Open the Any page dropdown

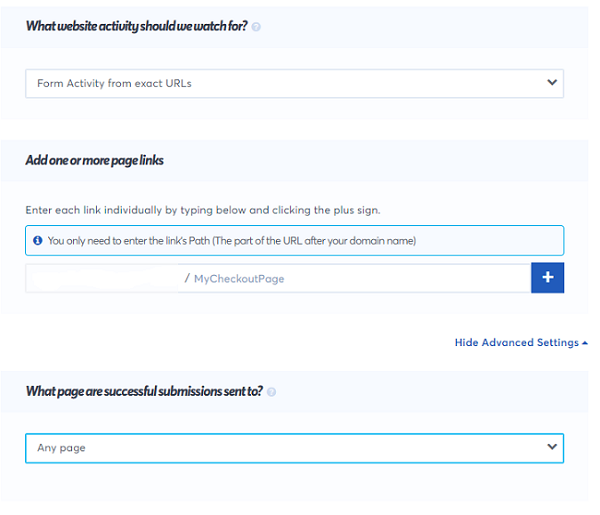[x=294, y=448]
